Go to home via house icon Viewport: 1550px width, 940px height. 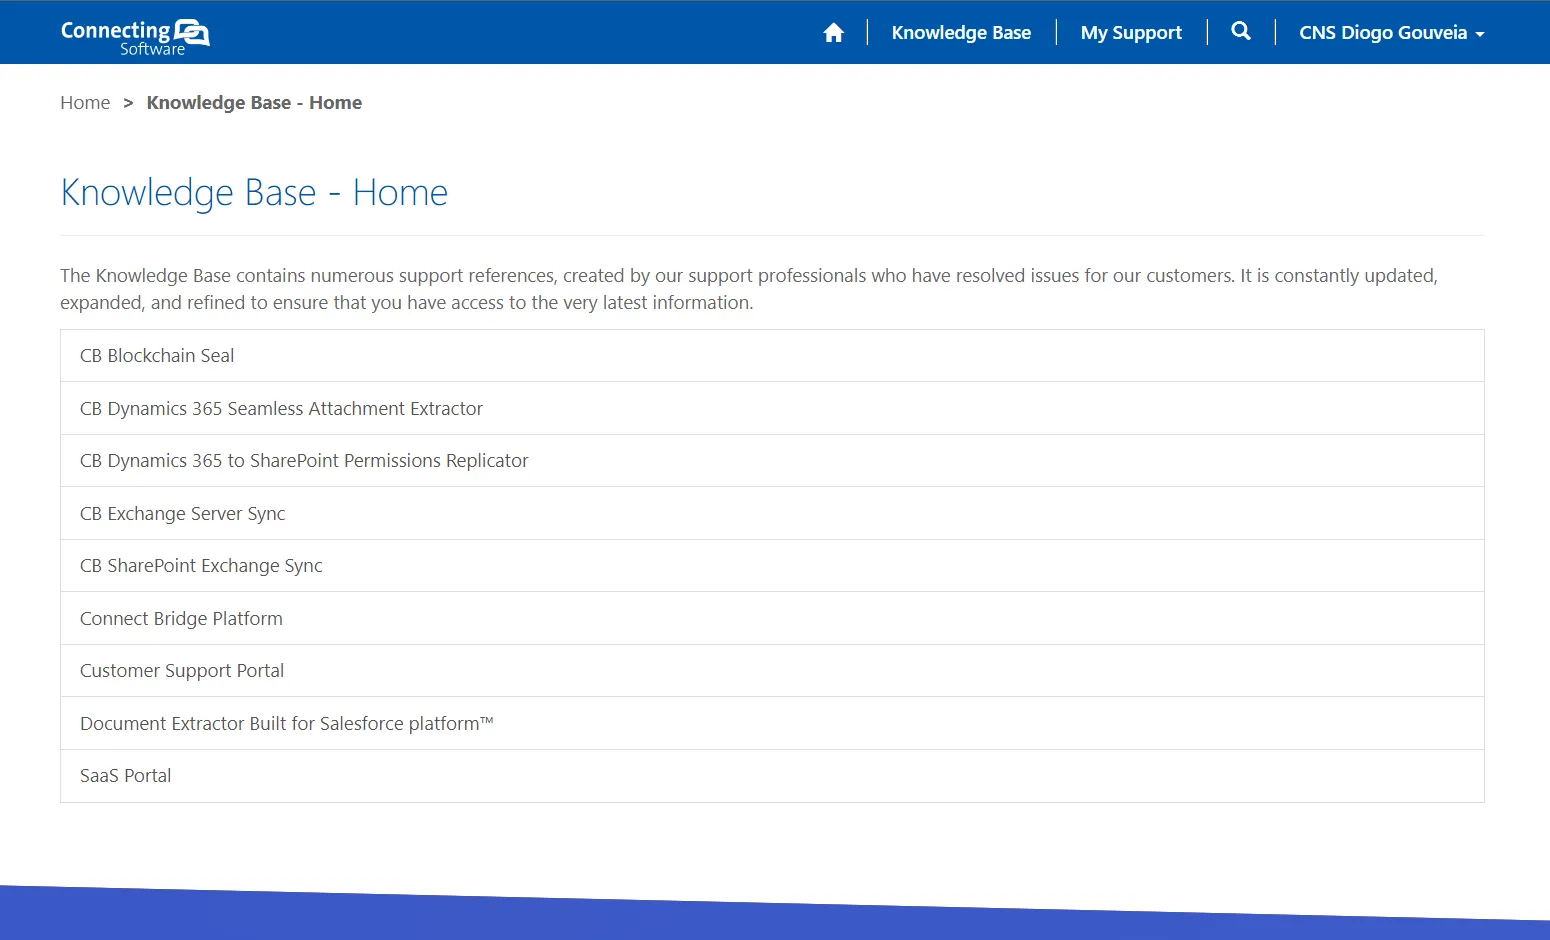(x=833, y=33)
